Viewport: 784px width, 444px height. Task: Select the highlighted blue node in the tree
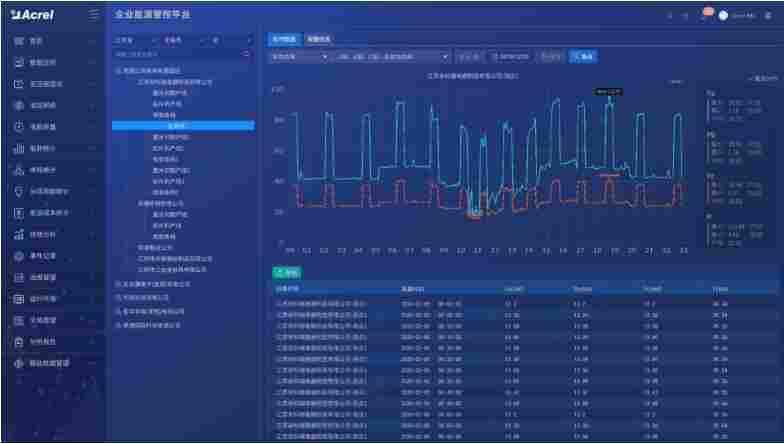pyautogui.click(x=182, y=126)
